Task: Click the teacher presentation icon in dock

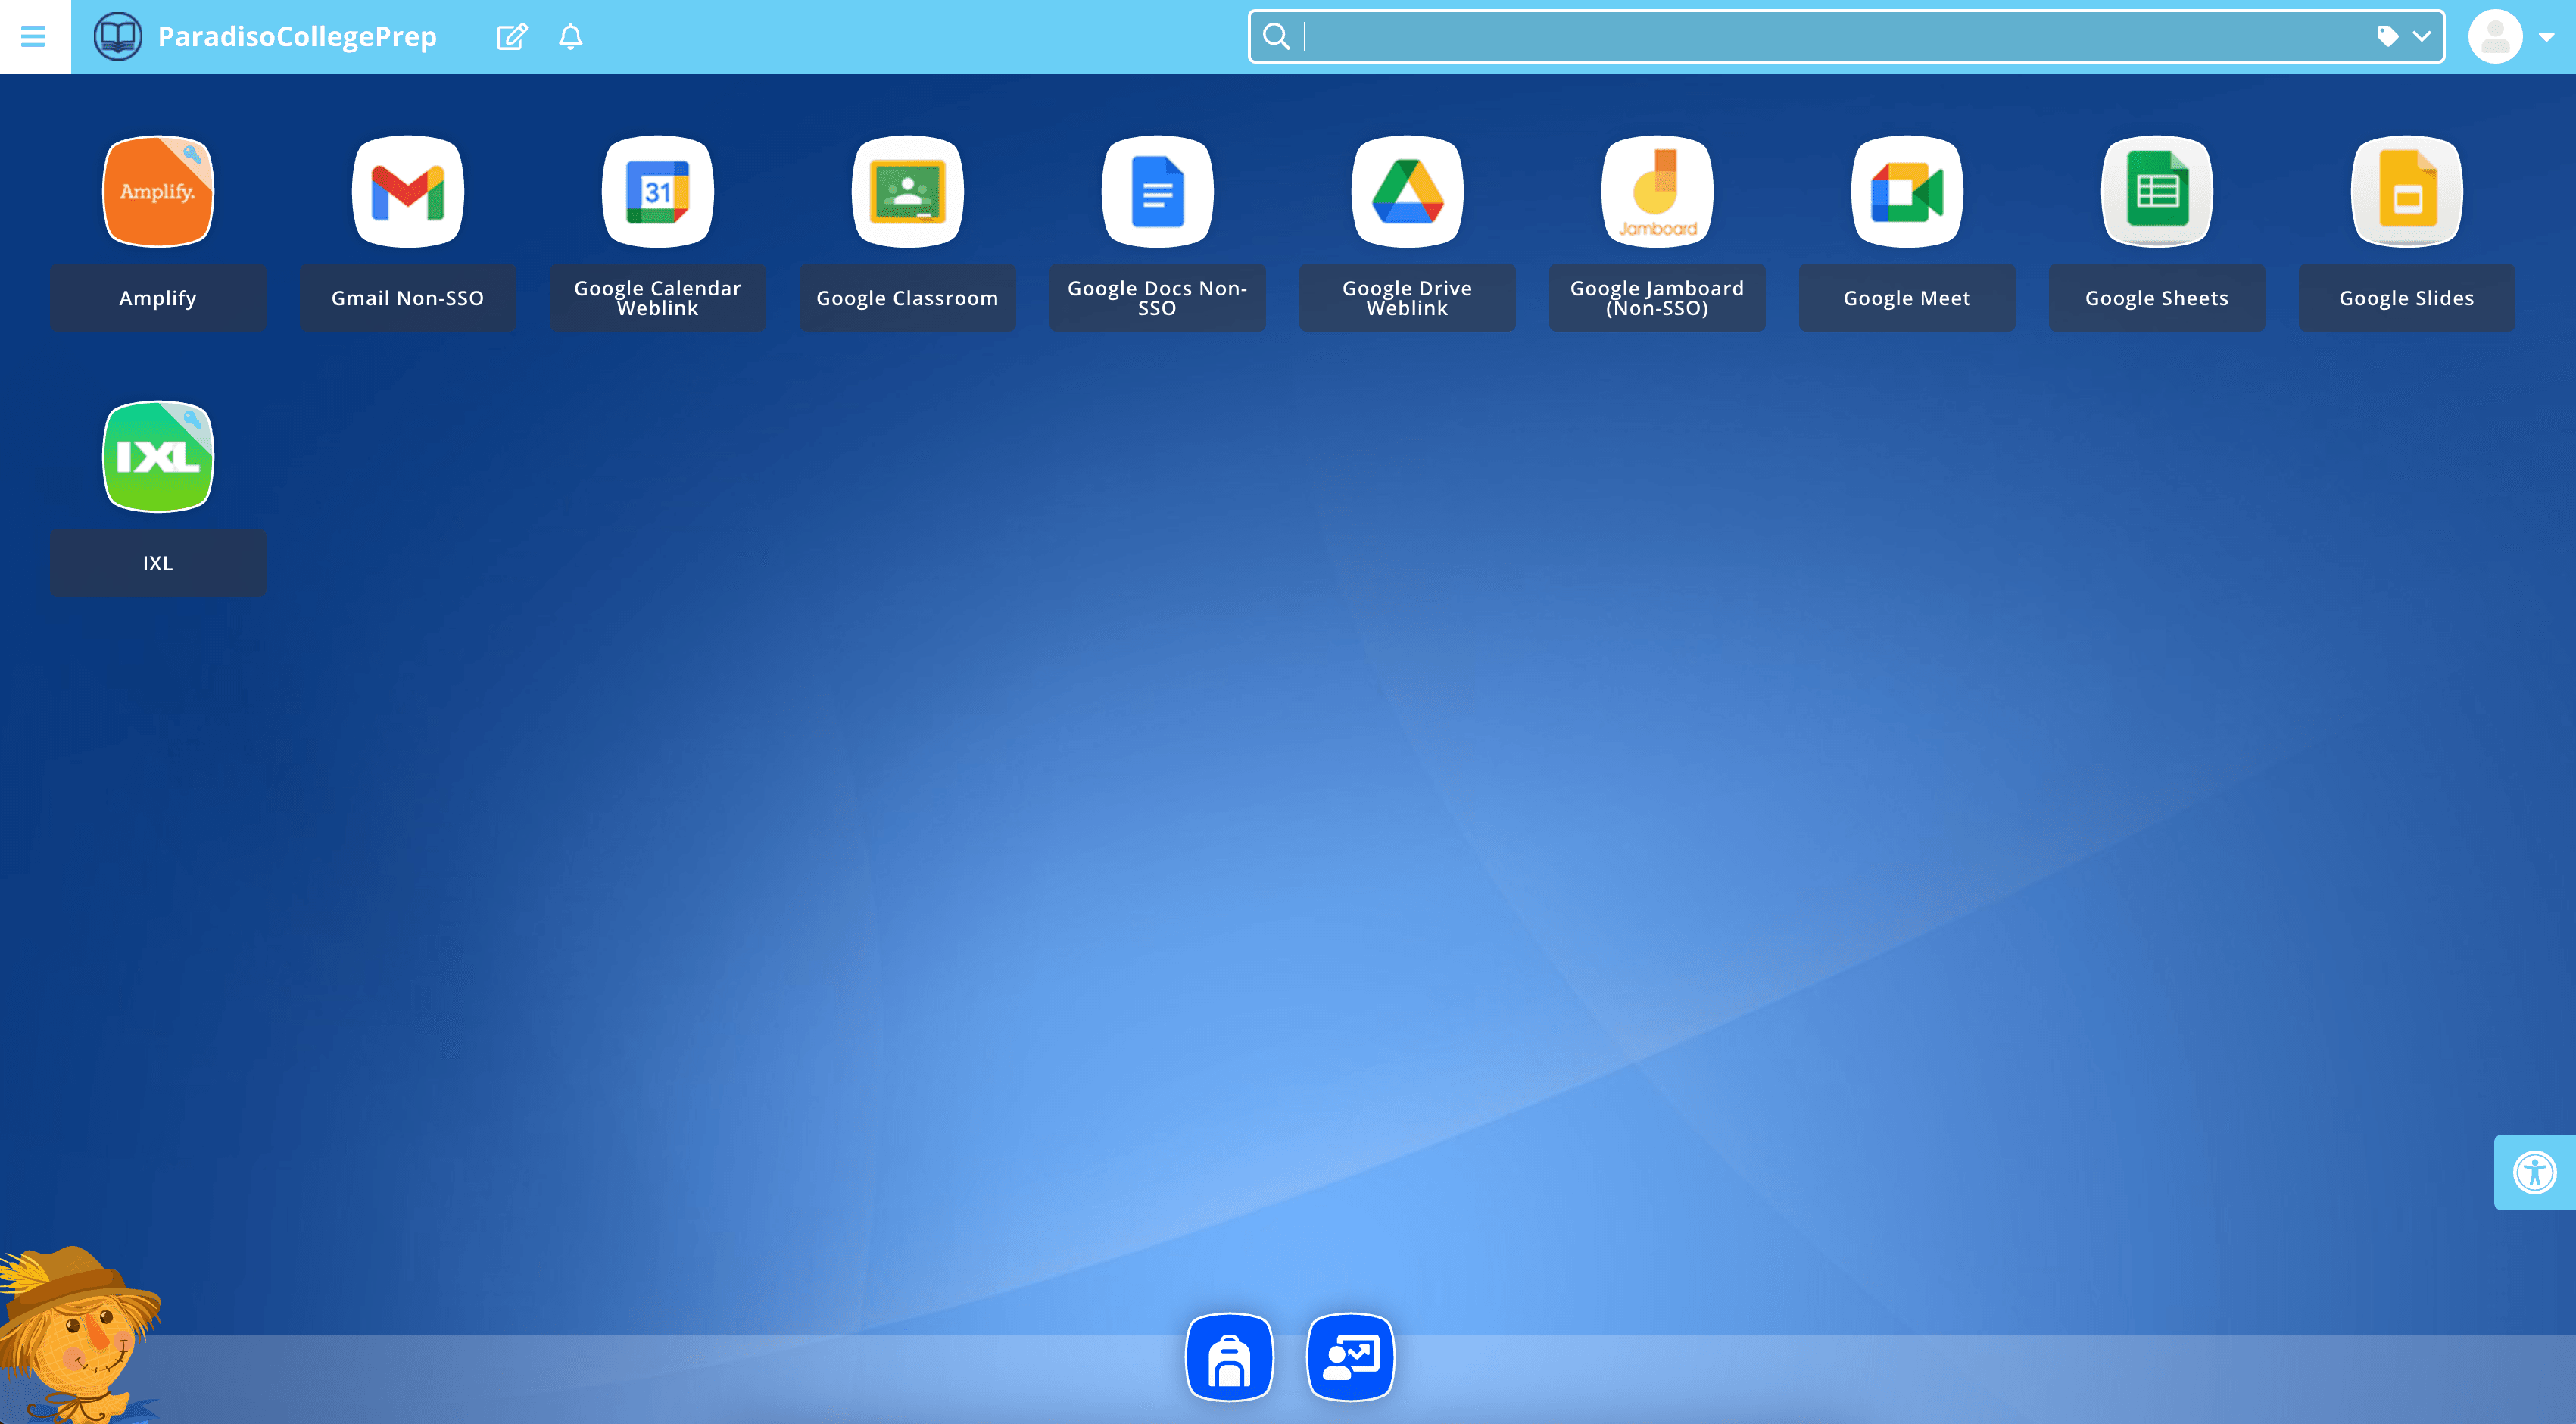Action: tap(1350, 1357)
